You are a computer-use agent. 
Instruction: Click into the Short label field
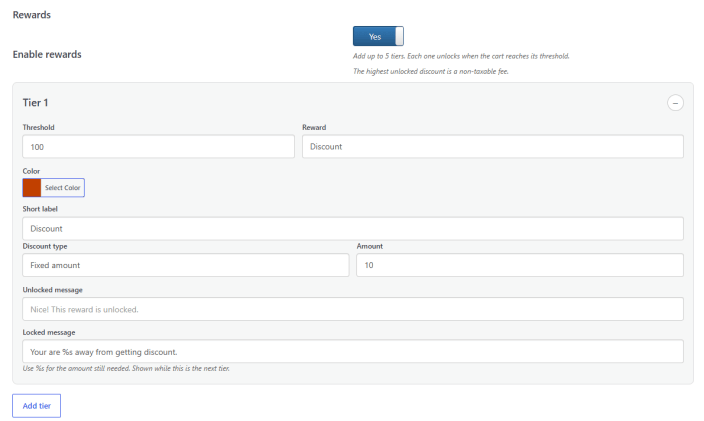(353, 229)
